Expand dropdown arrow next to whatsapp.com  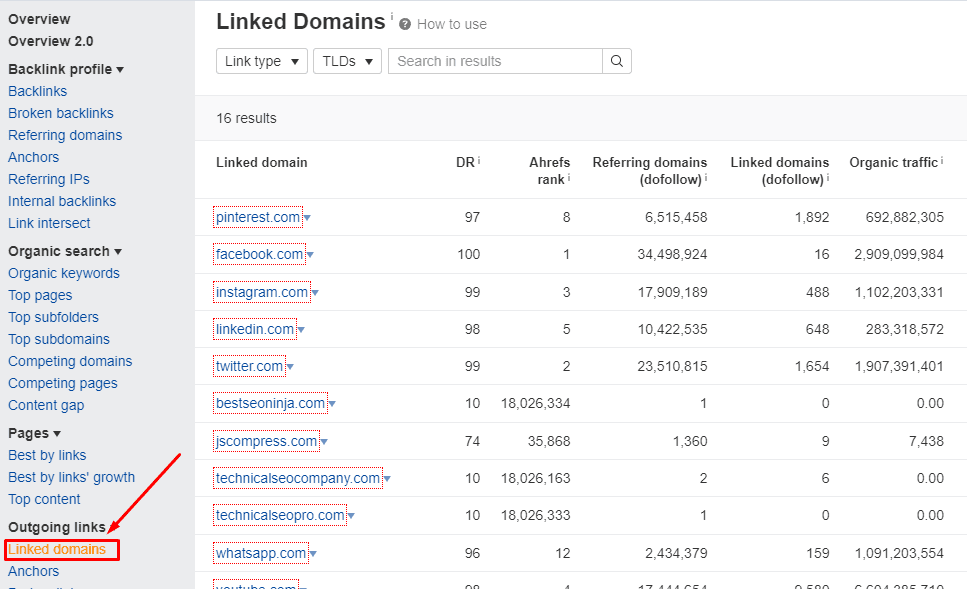[x=313, y=554]
